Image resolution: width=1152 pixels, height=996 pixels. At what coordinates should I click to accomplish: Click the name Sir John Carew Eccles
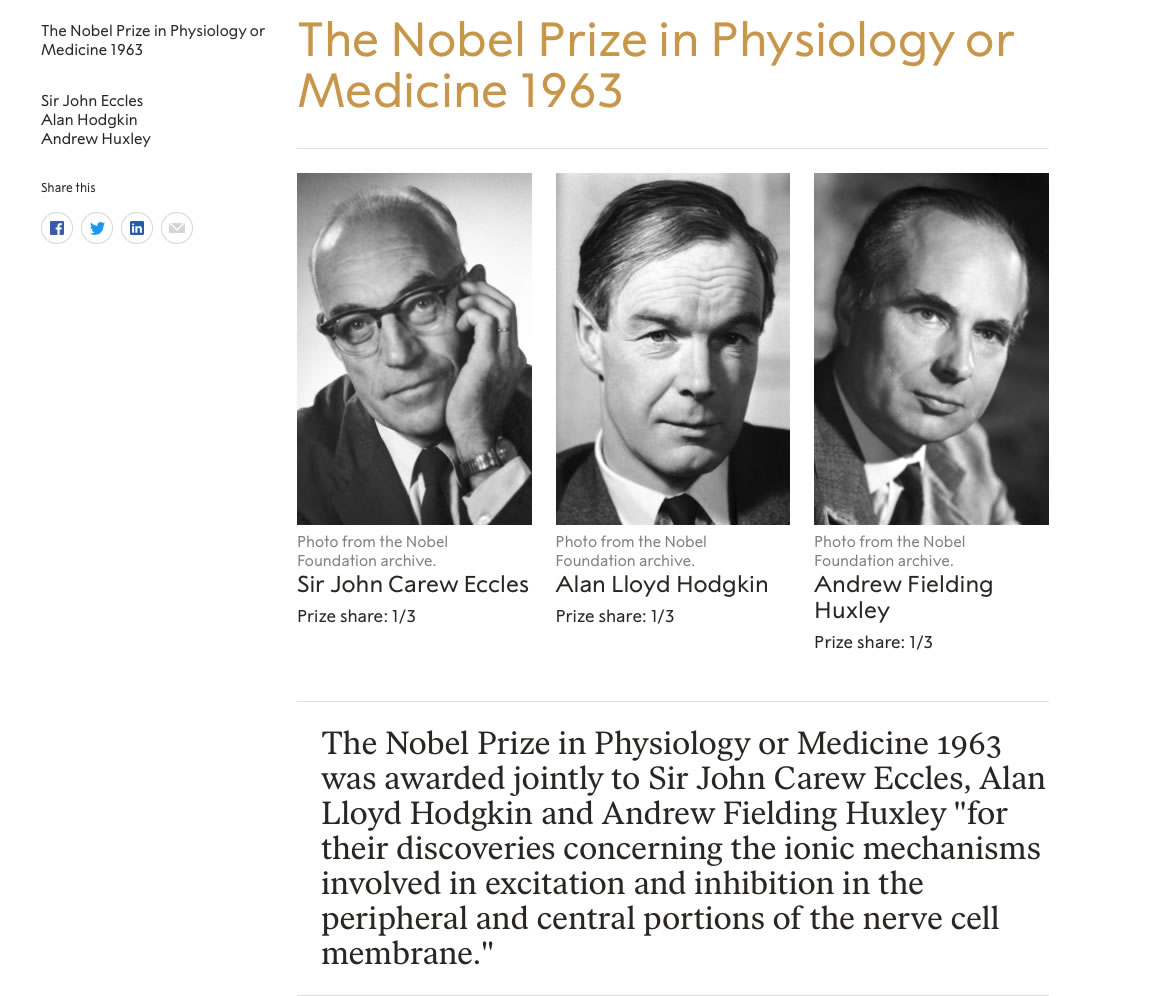pos(413,584)
